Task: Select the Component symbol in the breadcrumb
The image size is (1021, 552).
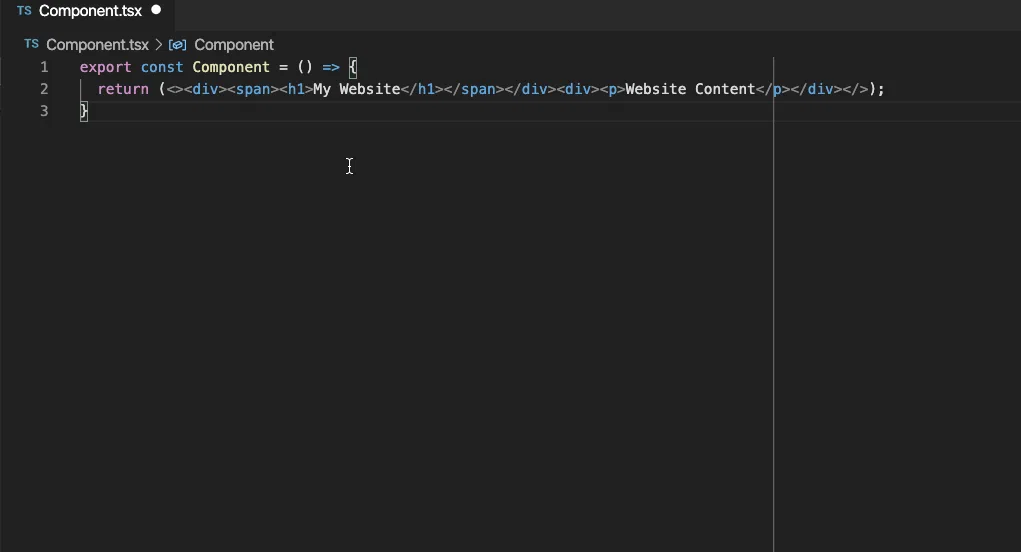Action: (x=234, y=45)
